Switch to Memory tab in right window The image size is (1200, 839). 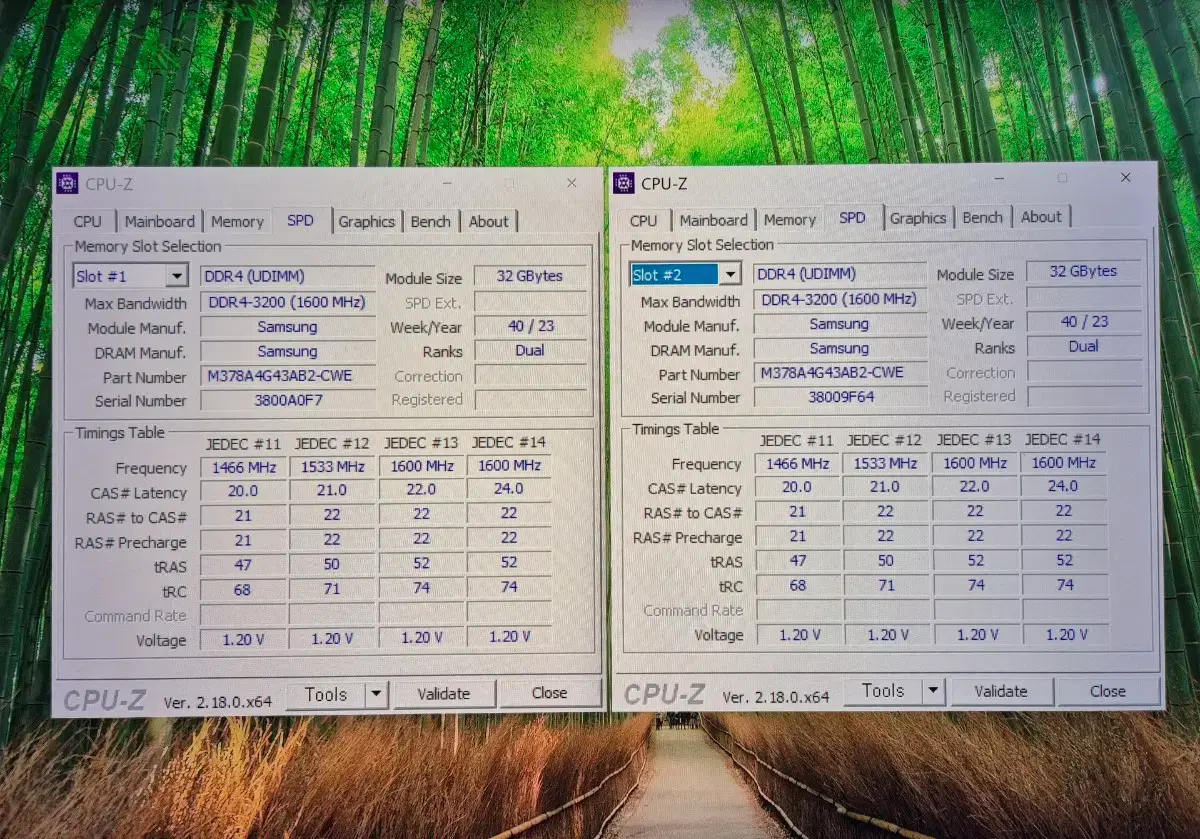(x=790, y=220)
